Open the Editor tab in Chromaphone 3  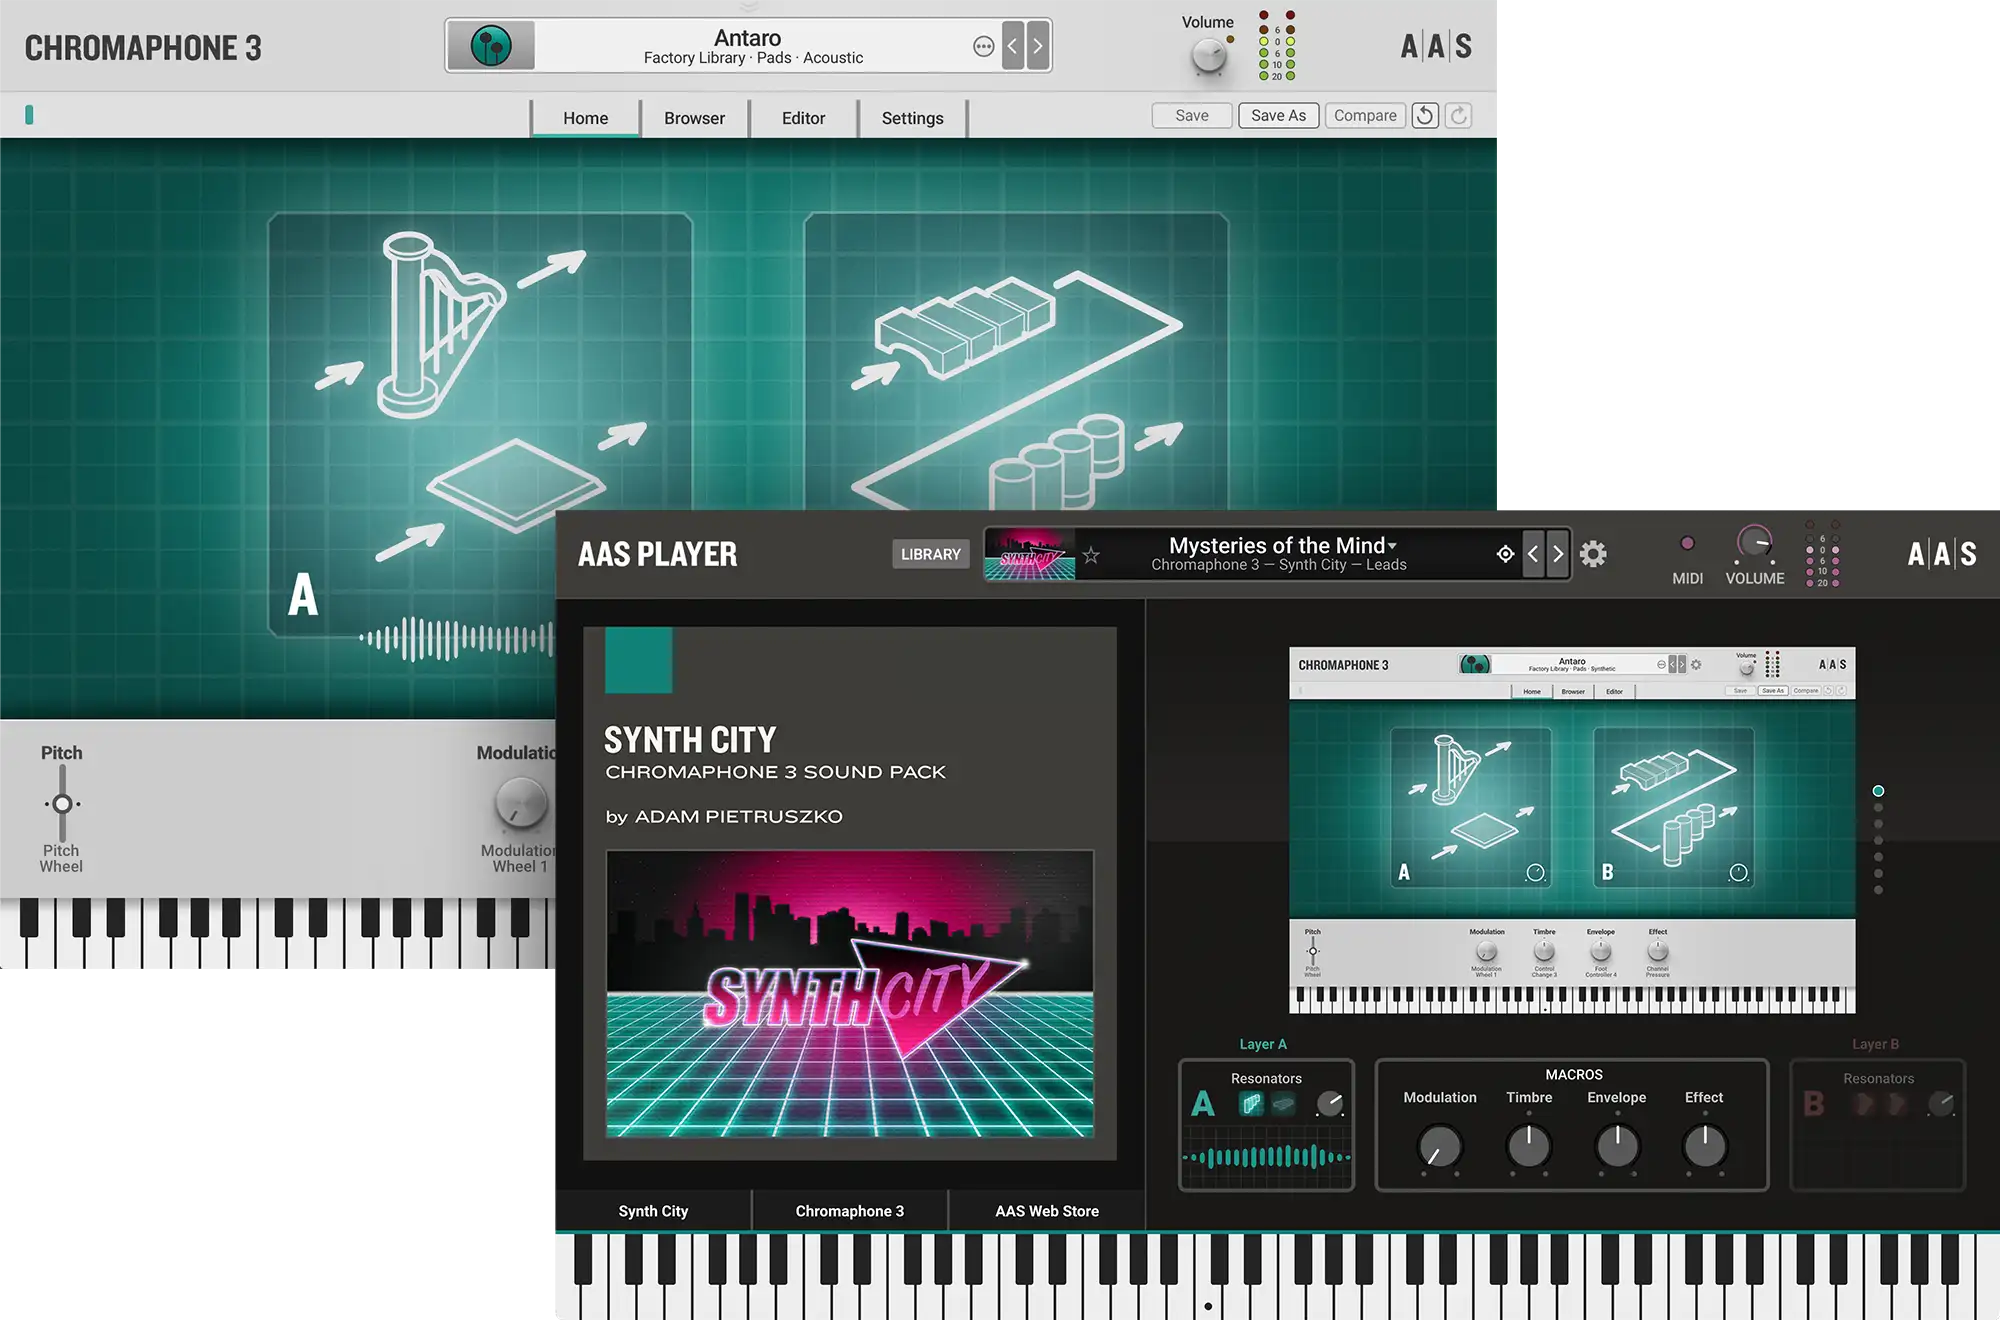tap(803, 118)
